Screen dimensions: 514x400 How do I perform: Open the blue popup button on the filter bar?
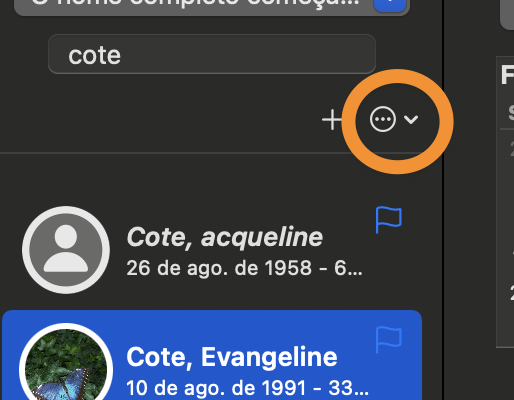390,5
